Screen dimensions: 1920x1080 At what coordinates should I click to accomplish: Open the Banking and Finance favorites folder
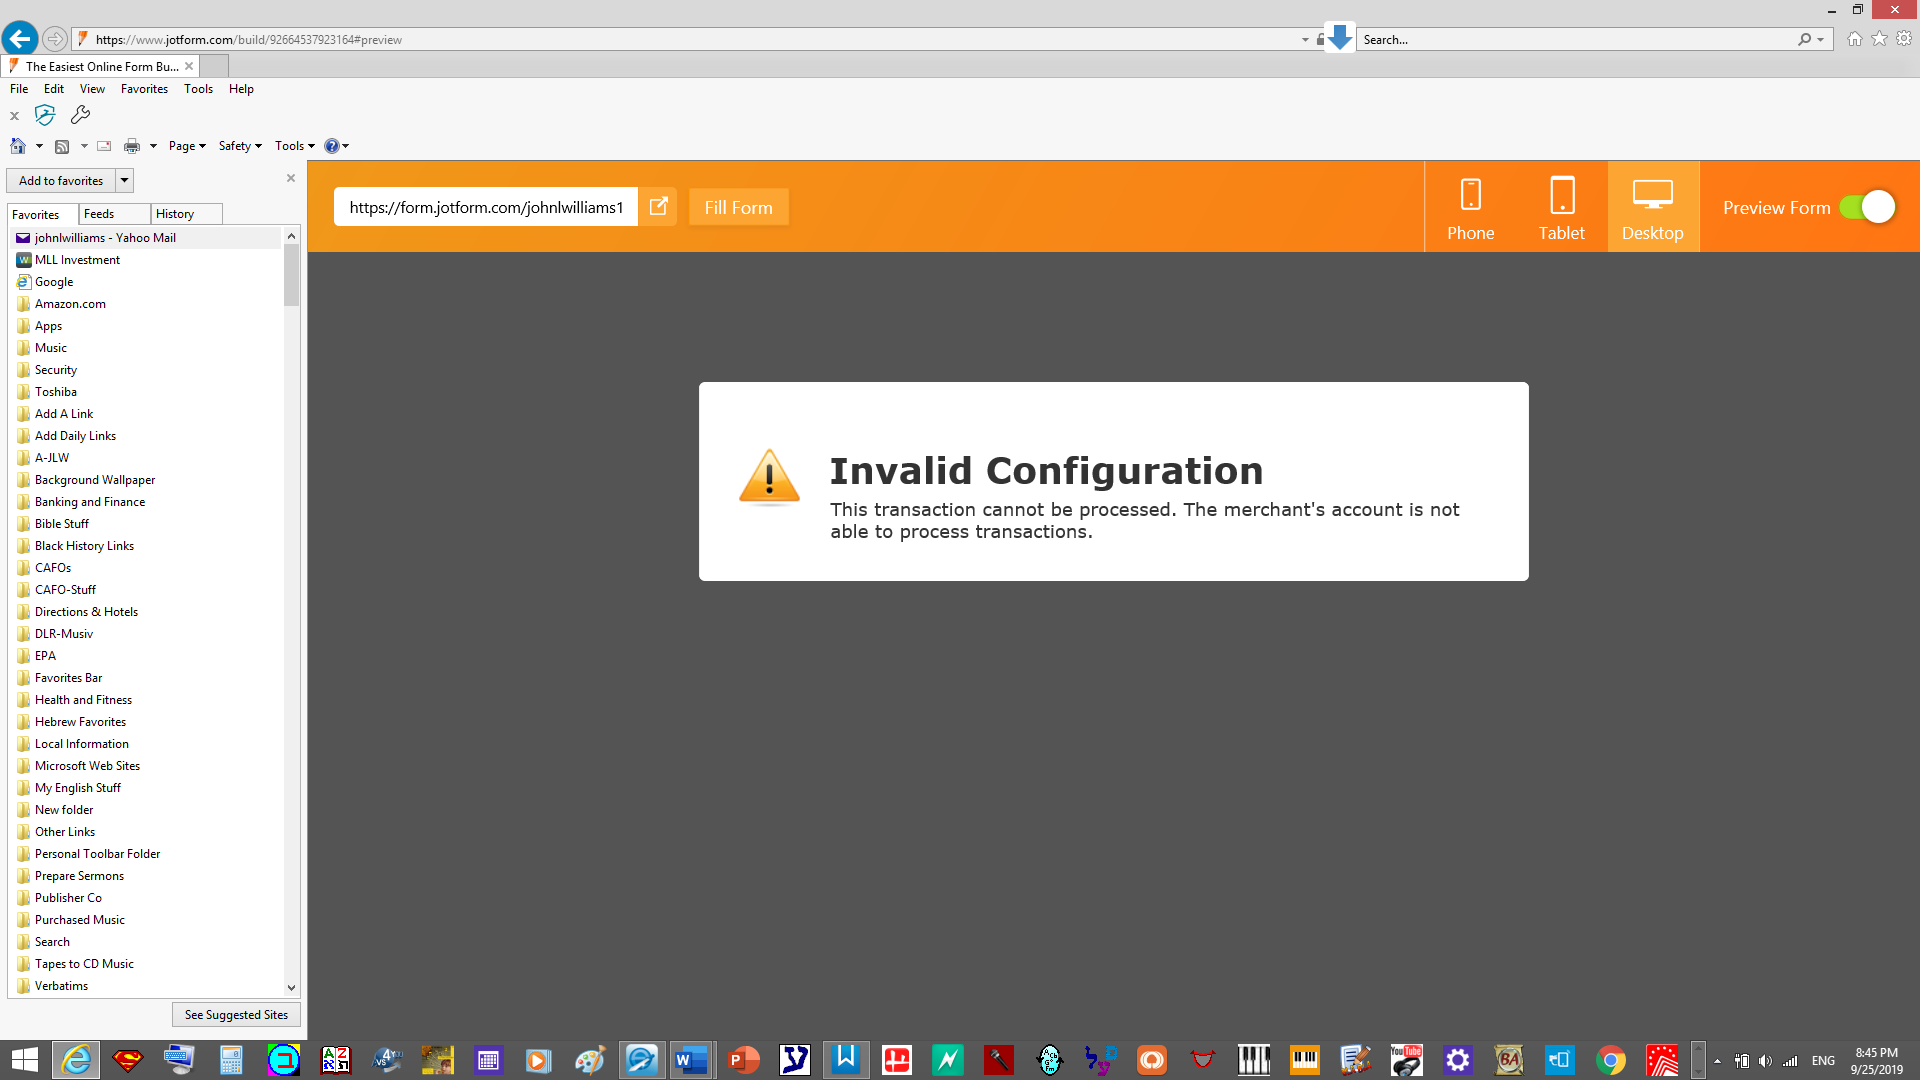[x=89, y=502]
